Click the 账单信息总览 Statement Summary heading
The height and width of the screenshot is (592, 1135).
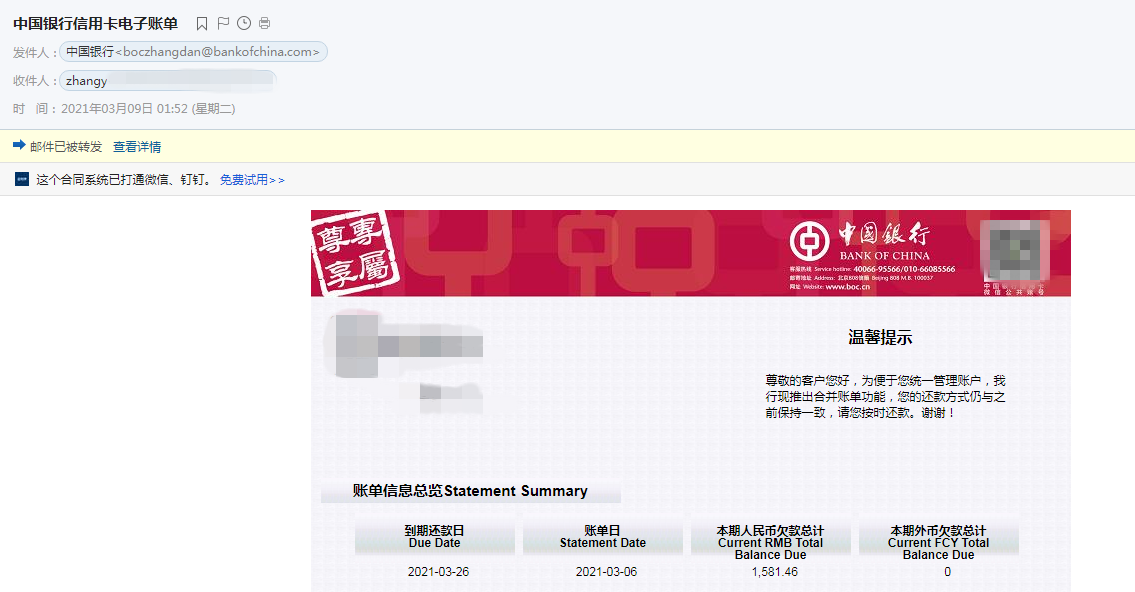coord(470,491)
